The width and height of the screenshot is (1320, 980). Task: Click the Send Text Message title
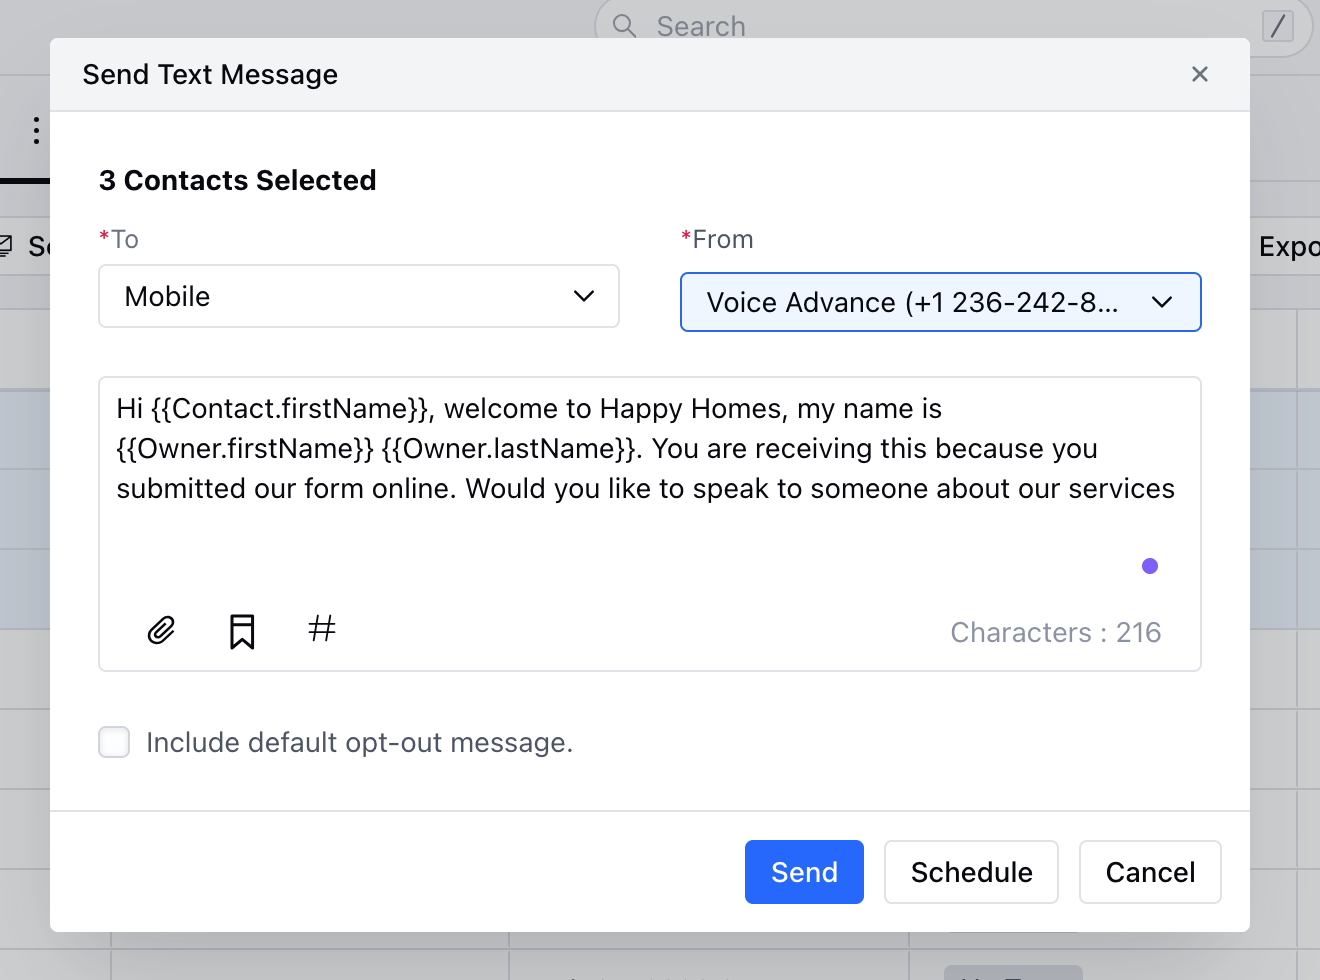tap(210, 74)
